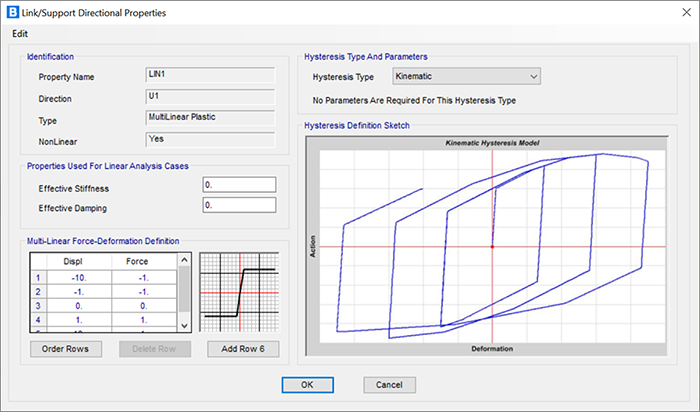
Task: Click the Type field MultiLinear Plastic
Action: pyautogui.click(x=210, y=118)
